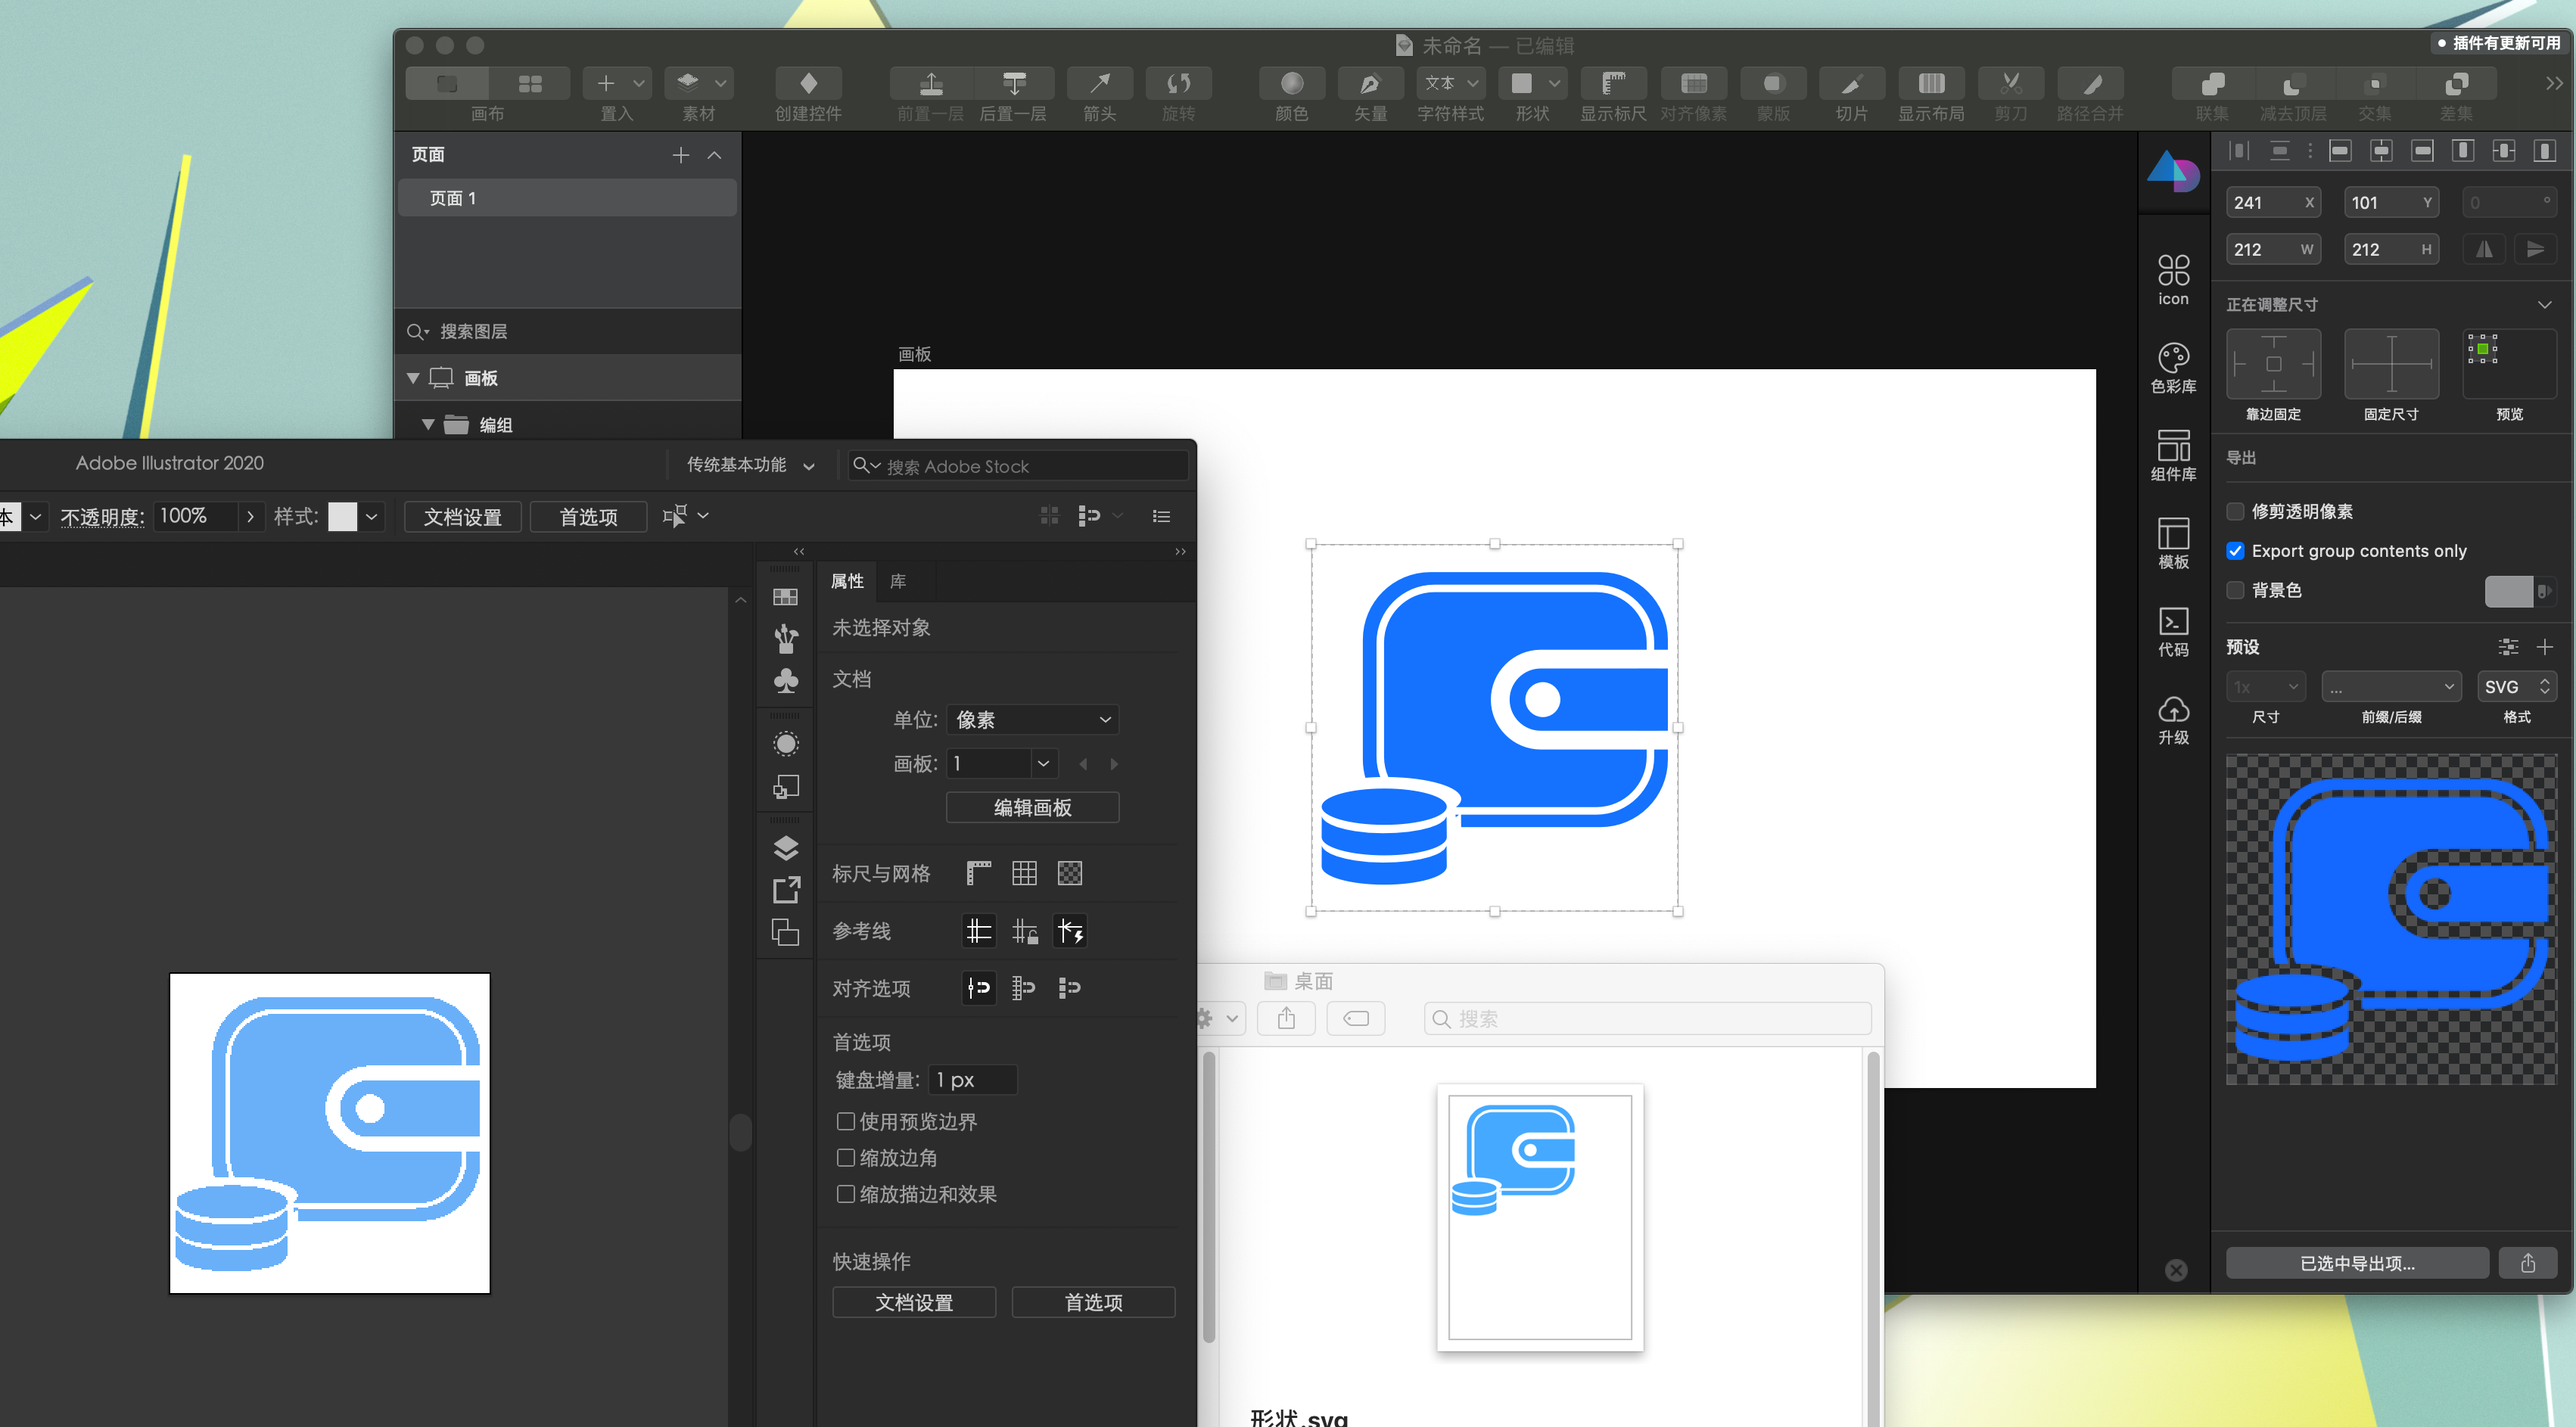This screenshot has height=1427, width=2576.
Task: Enable the 背景色 checkbox
Action: click(2235, 590)
